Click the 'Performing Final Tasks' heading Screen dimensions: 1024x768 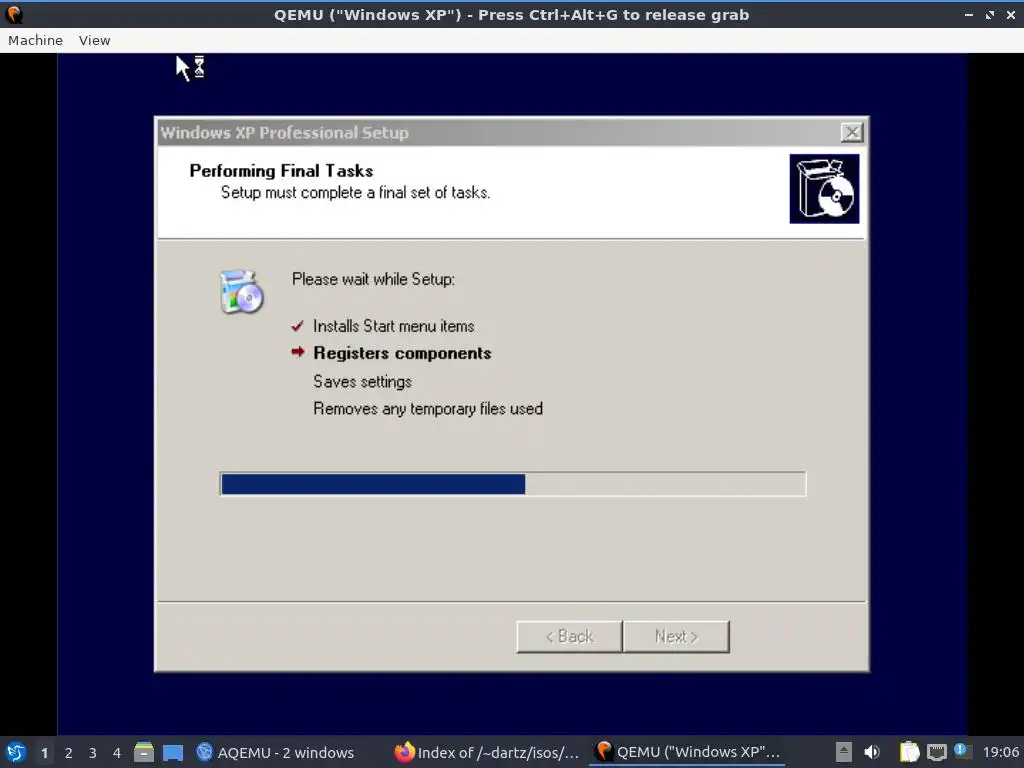281,171
